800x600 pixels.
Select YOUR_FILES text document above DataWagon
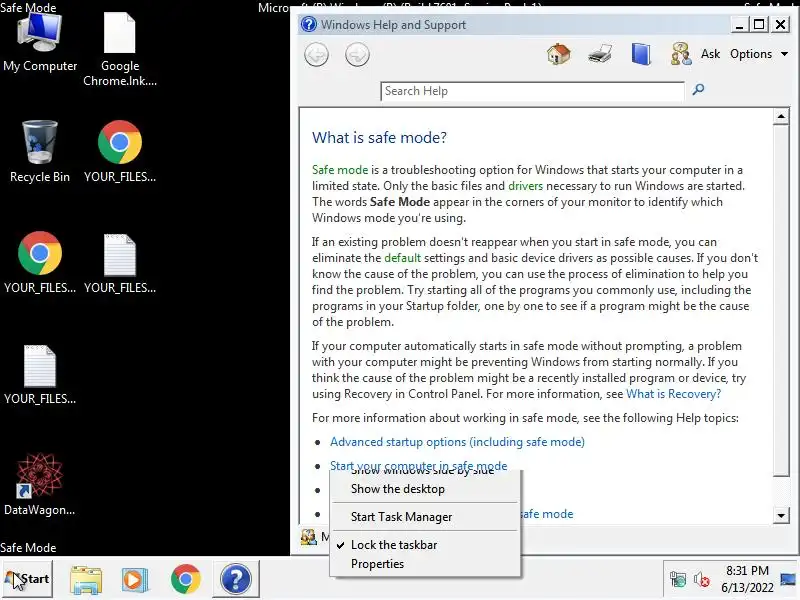(40, 374)
